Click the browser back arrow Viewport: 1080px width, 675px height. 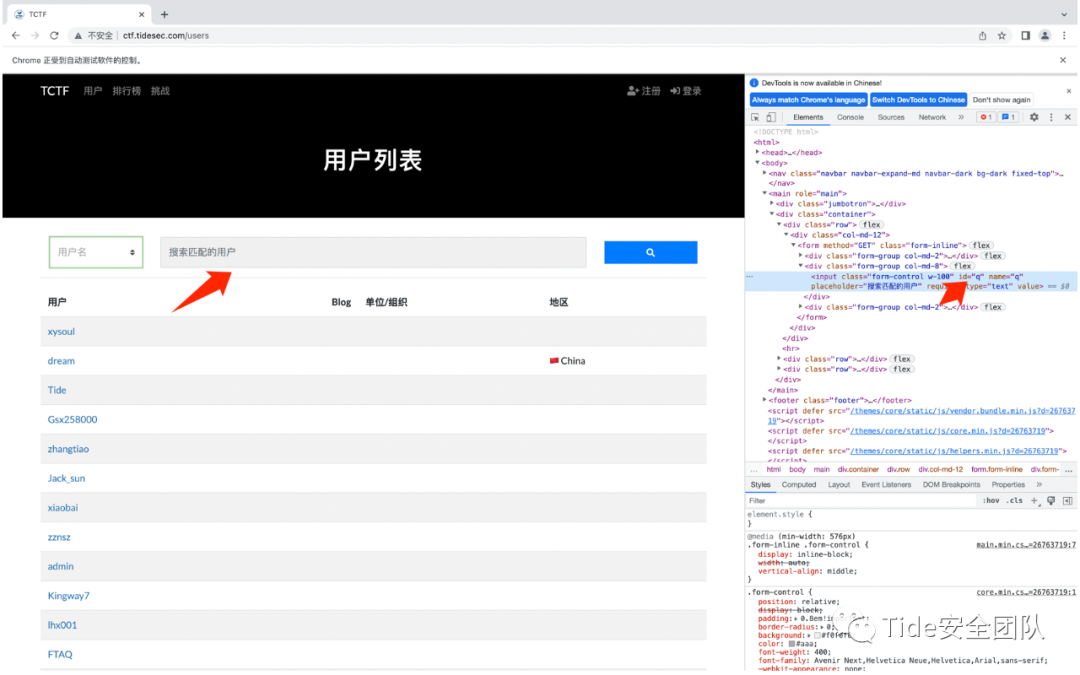pyautogui.click(x=16, y=35)
